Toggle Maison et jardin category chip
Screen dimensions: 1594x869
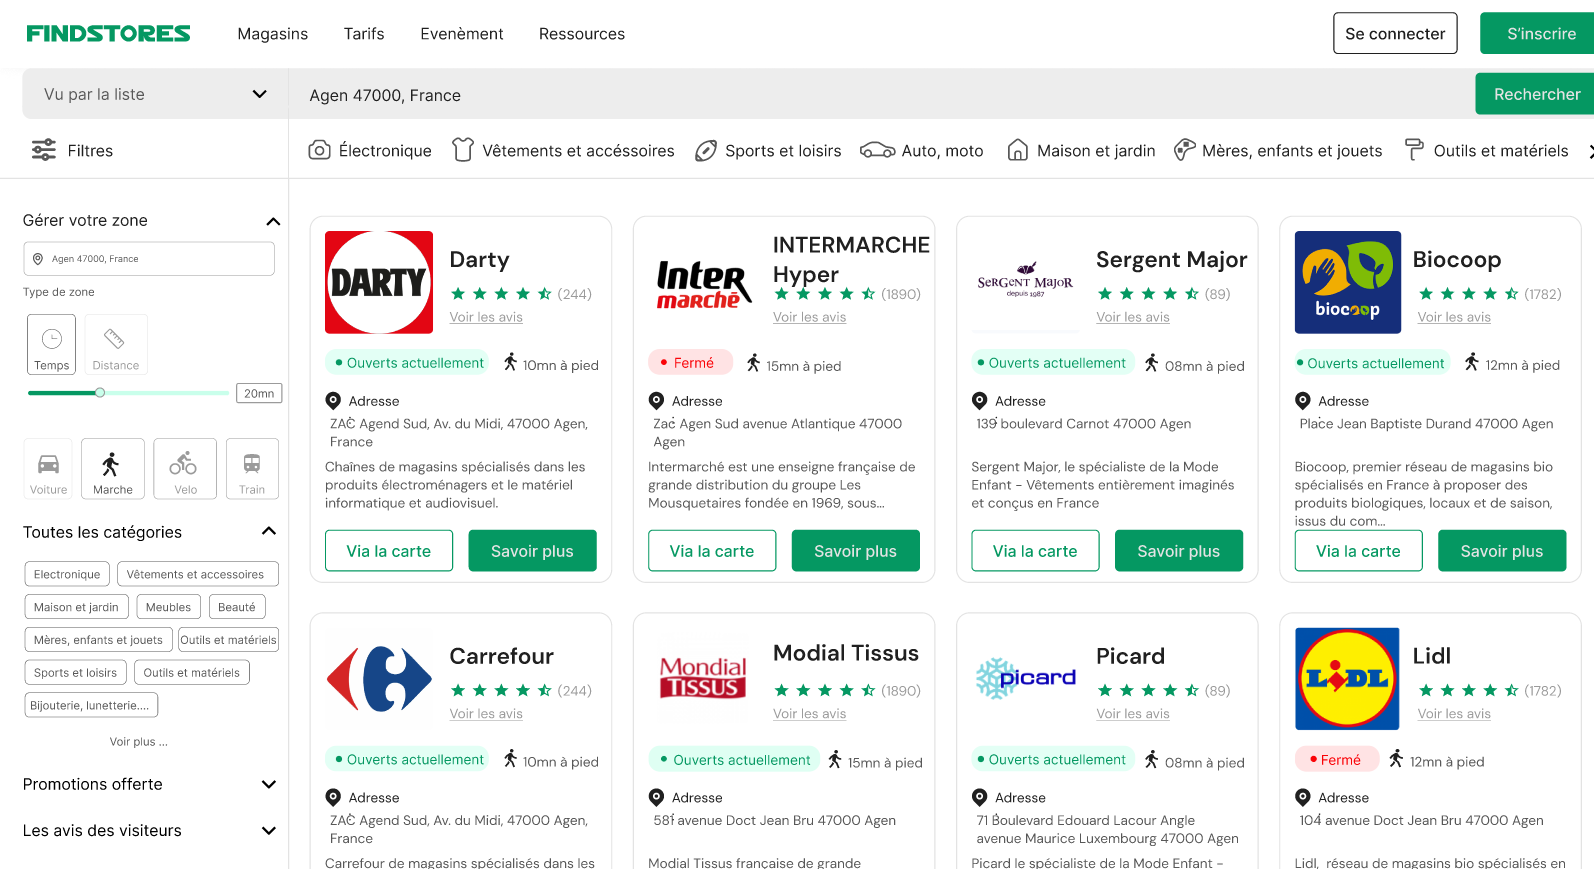(x=76, y=607)
